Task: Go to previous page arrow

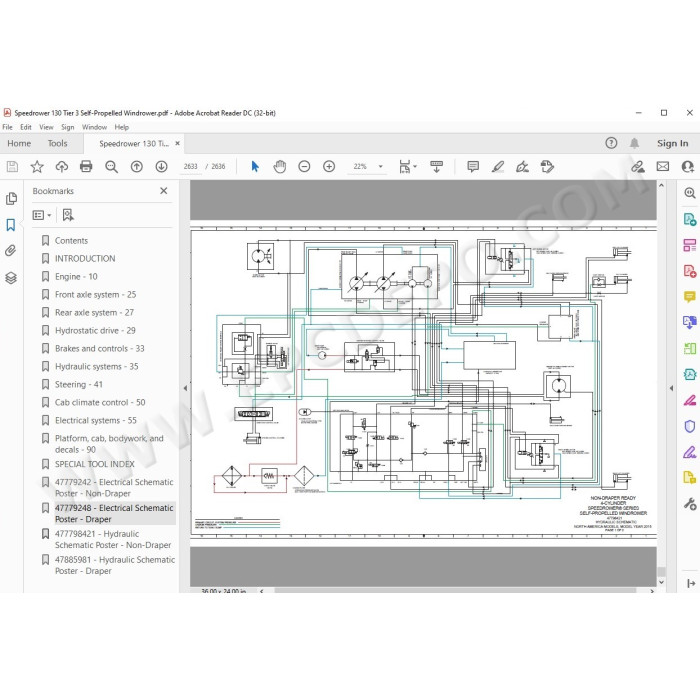Action: 137,167
